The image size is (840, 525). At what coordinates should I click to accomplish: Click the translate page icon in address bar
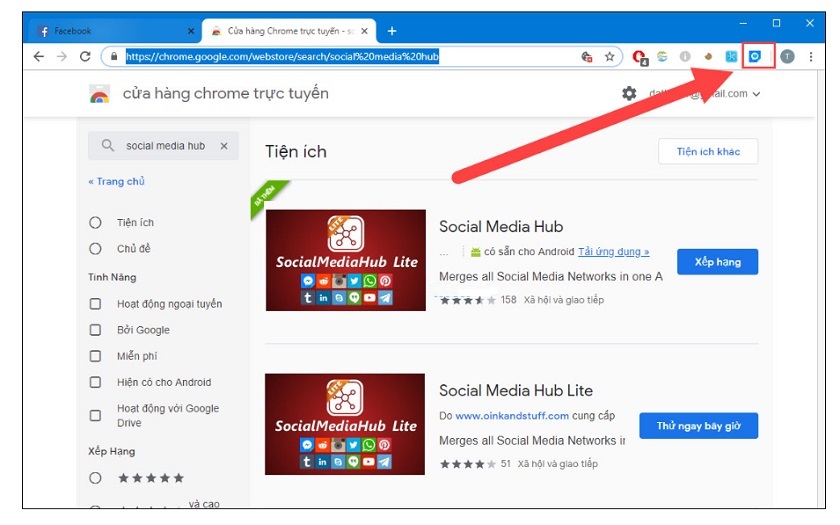pos(587,56)
